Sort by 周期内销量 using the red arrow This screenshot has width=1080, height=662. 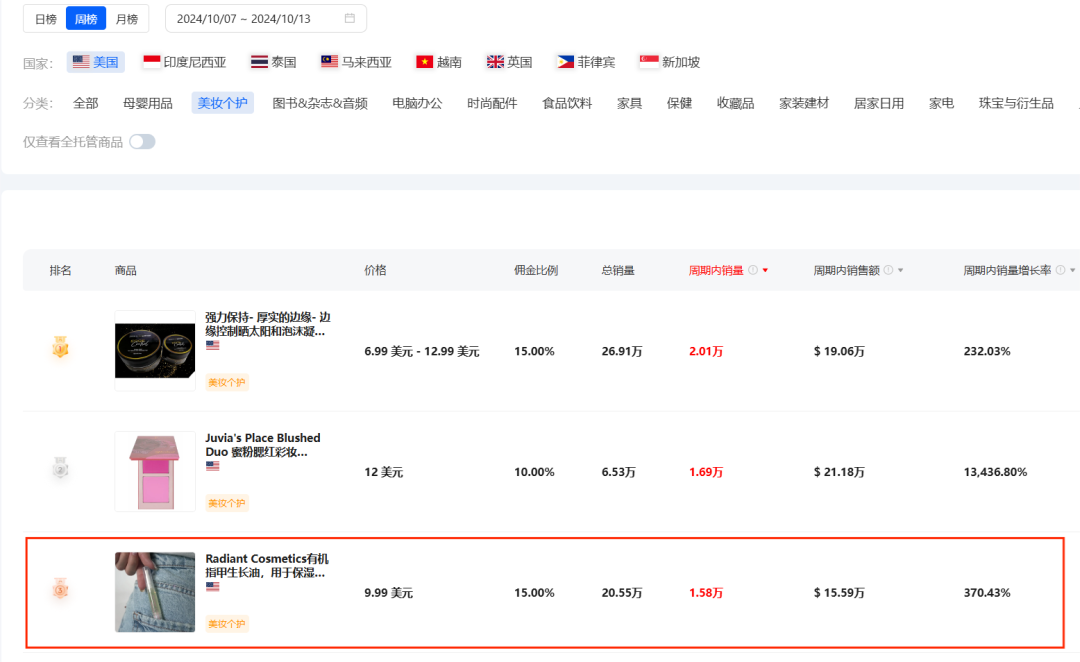[765, 271]
